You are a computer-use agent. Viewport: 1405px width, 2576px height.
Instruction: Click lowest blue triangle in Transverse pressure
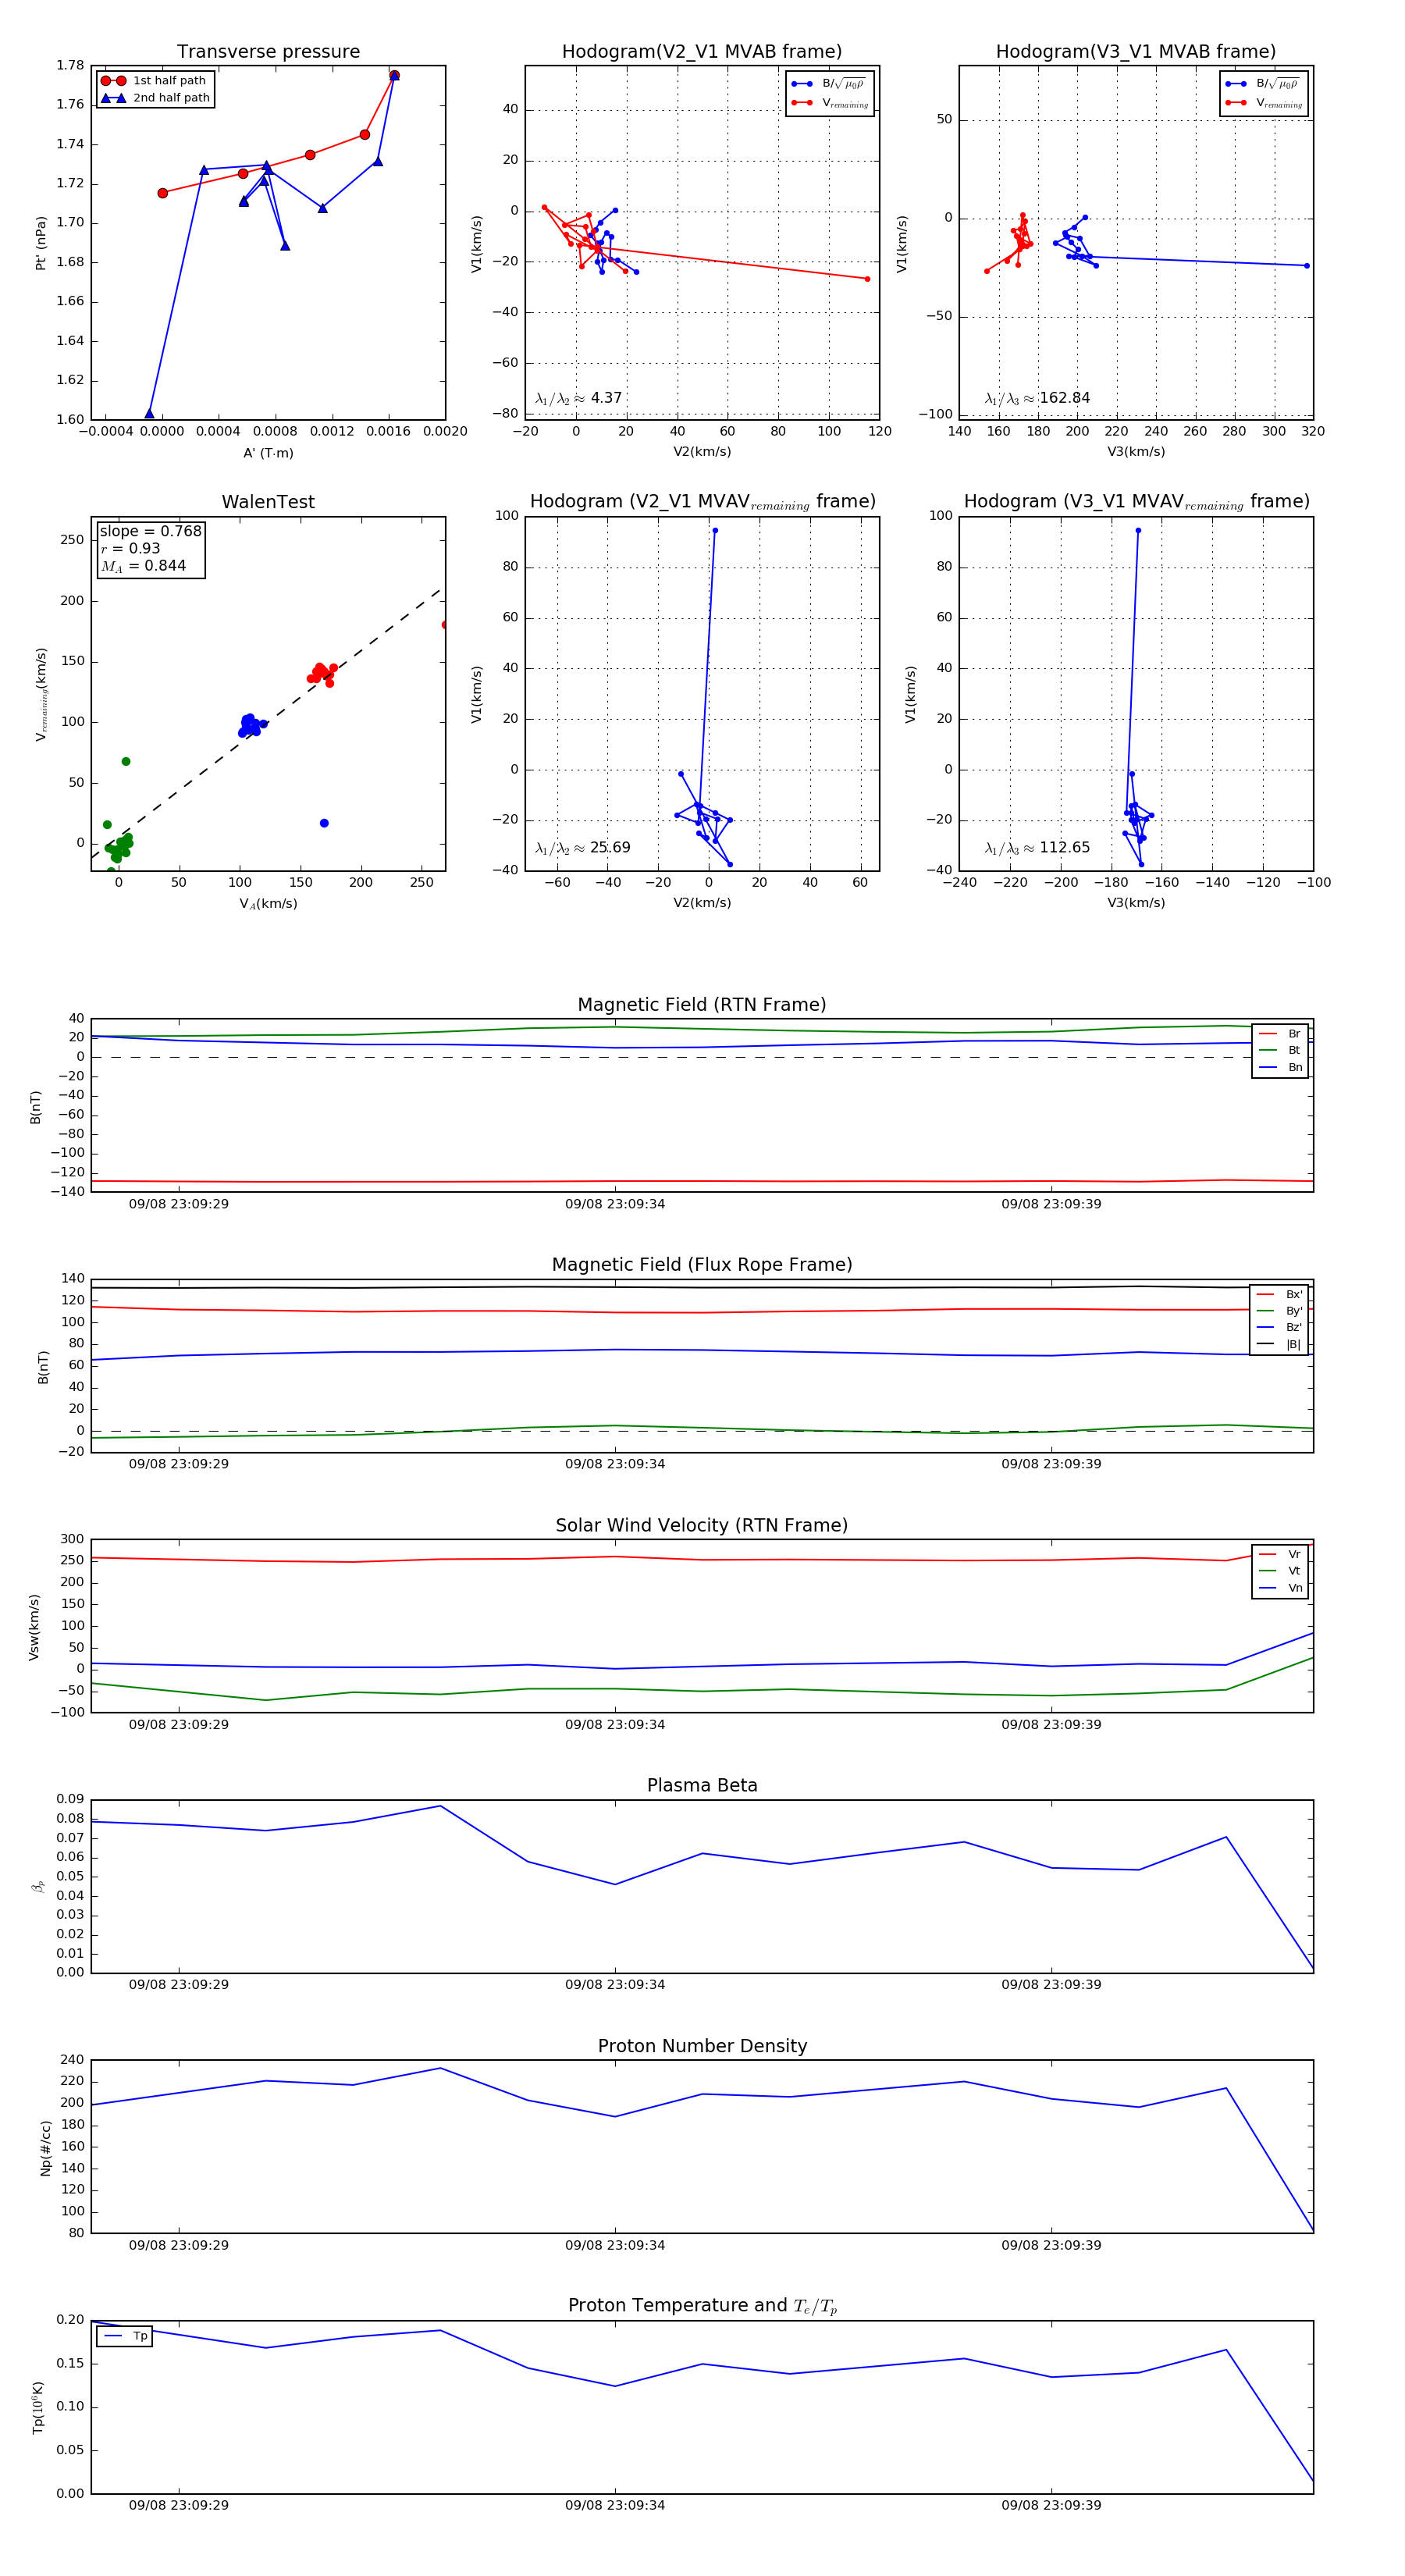tap(149, 414)
